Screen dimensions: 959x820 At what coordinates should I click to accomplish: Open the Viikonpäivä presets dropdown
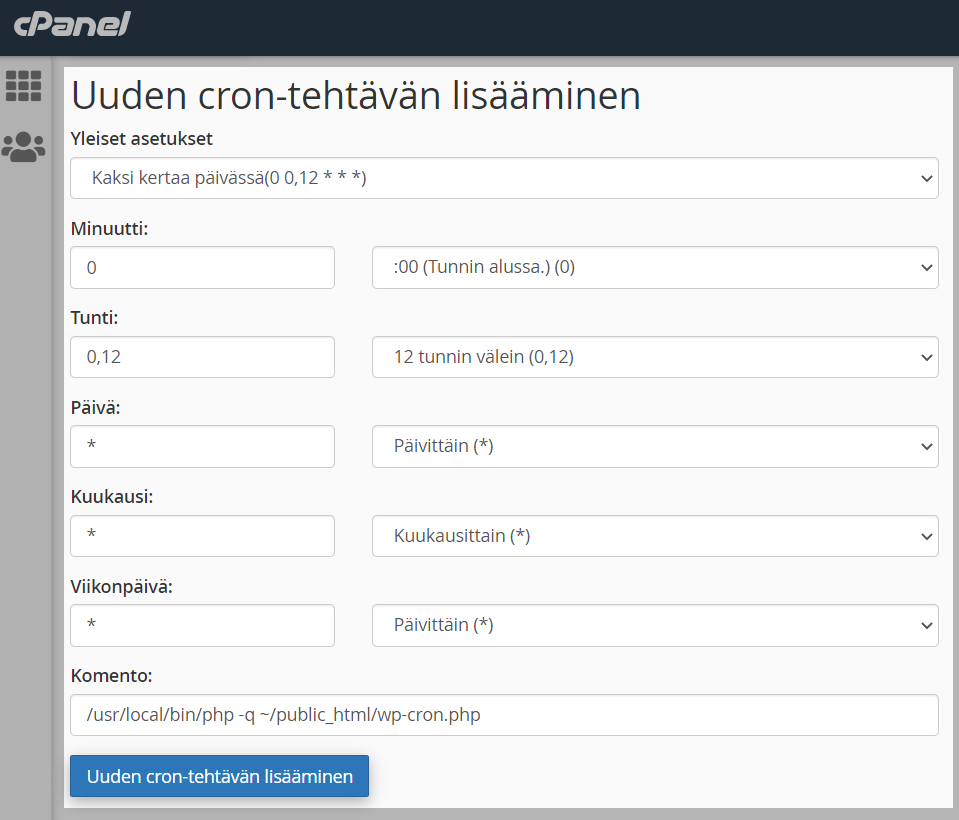coord(655,625)
